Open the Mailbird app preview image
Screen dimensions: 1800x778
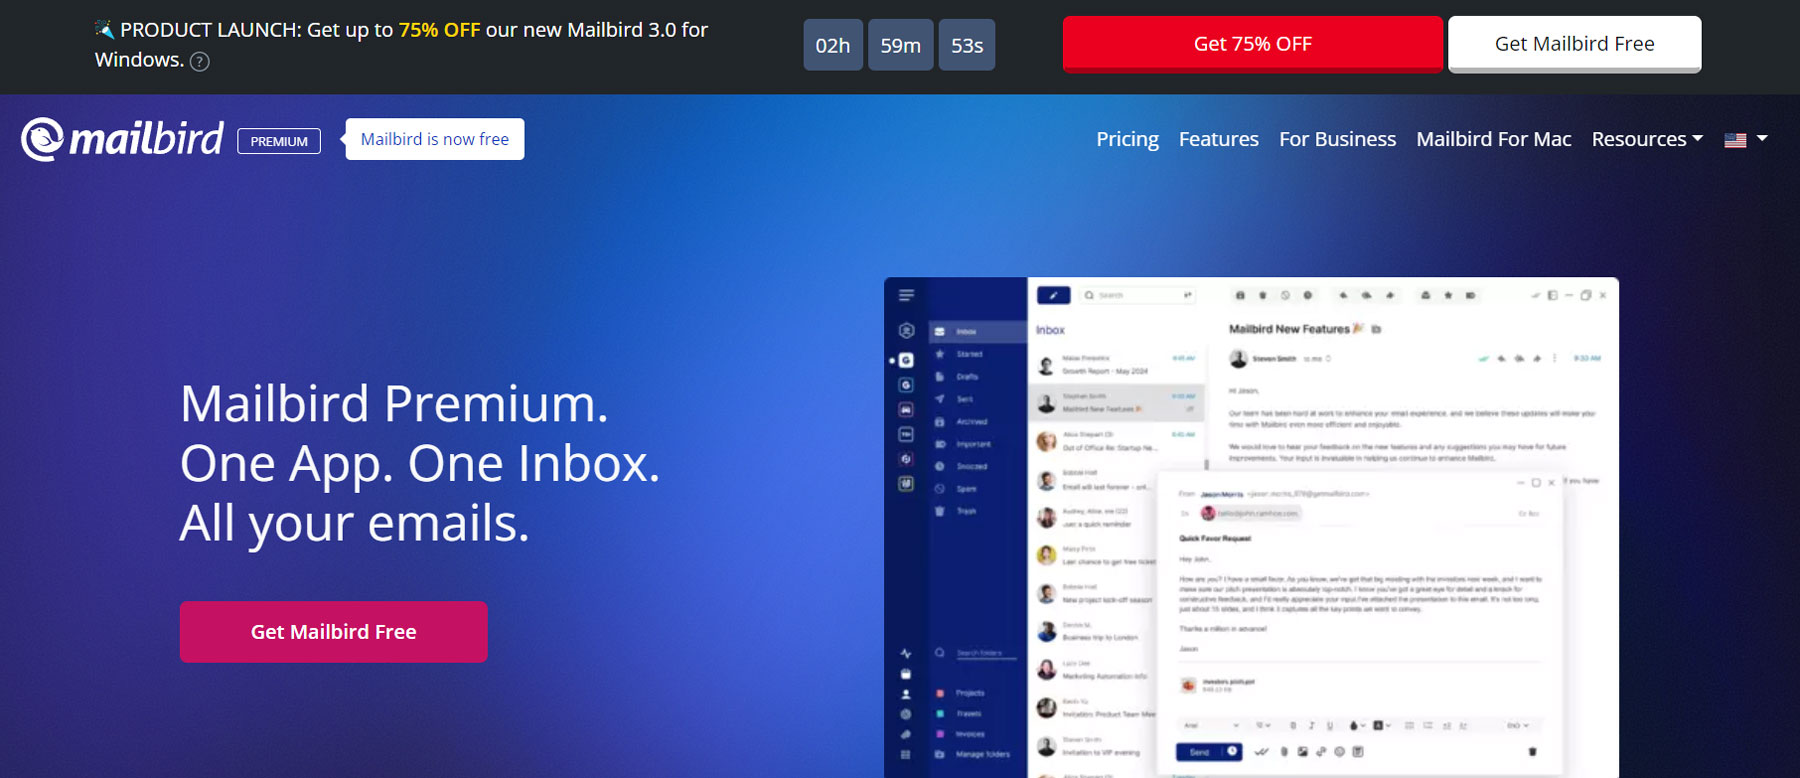point(1251,527)
